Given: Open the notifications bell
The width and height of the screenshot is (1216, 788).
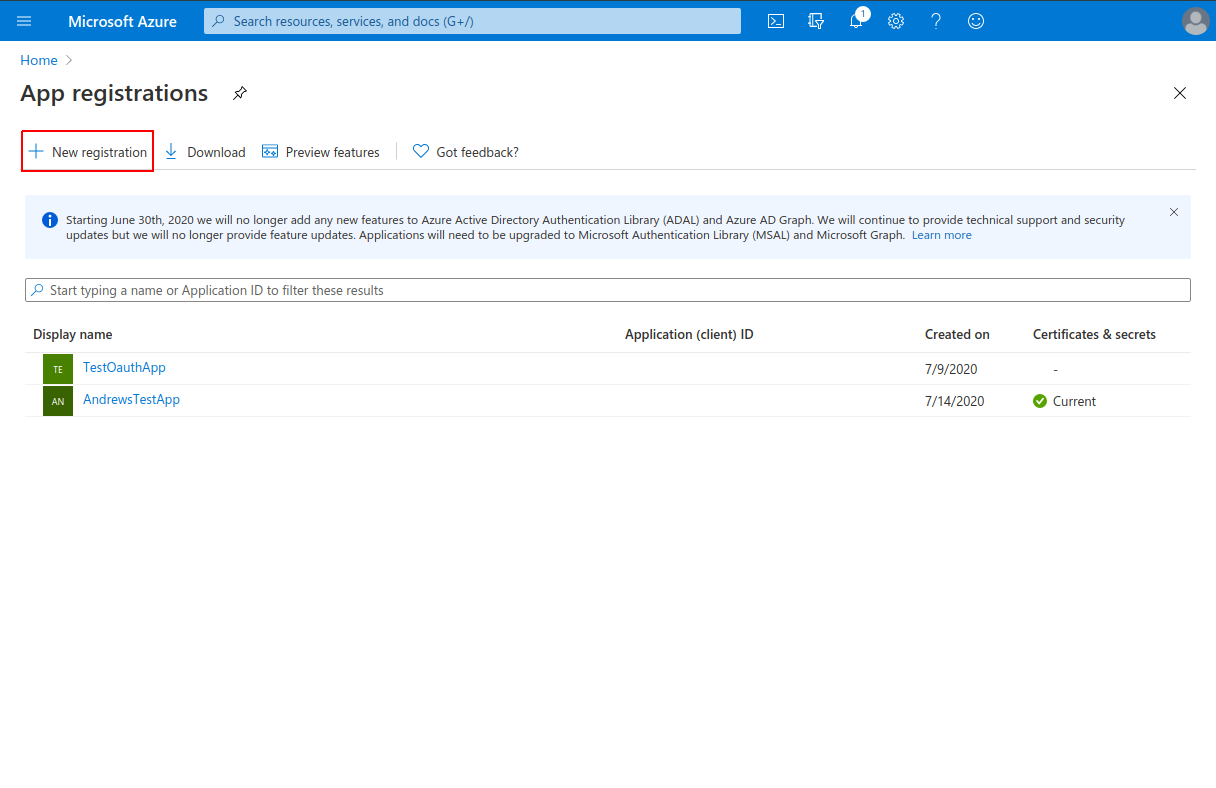Looking at the screenshot, I should coord(856,22).
